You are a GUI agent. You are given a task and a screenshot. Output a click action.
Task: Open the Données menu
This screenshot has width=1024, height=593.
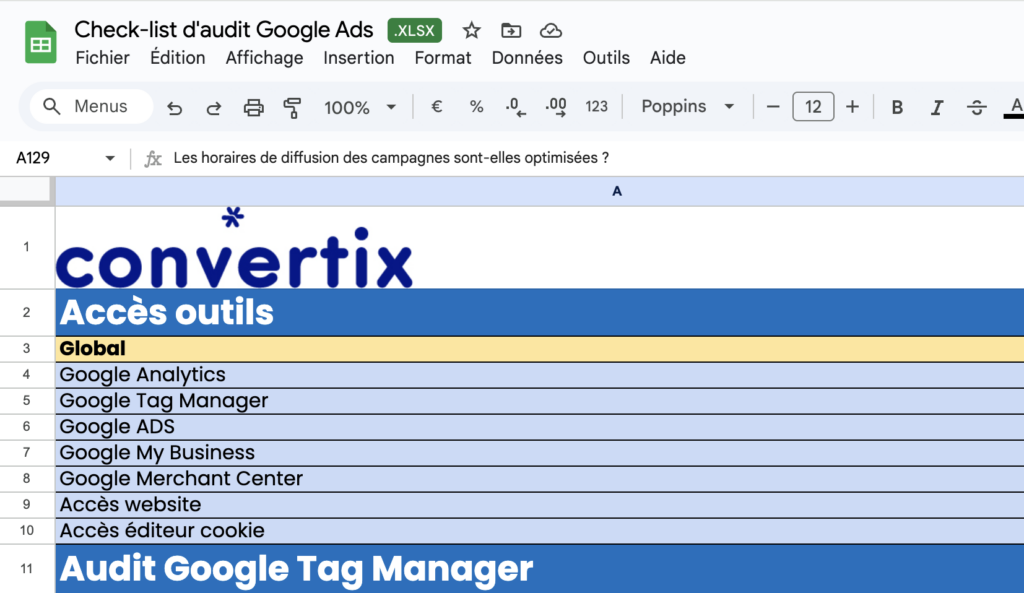click(x=527, y=58)
